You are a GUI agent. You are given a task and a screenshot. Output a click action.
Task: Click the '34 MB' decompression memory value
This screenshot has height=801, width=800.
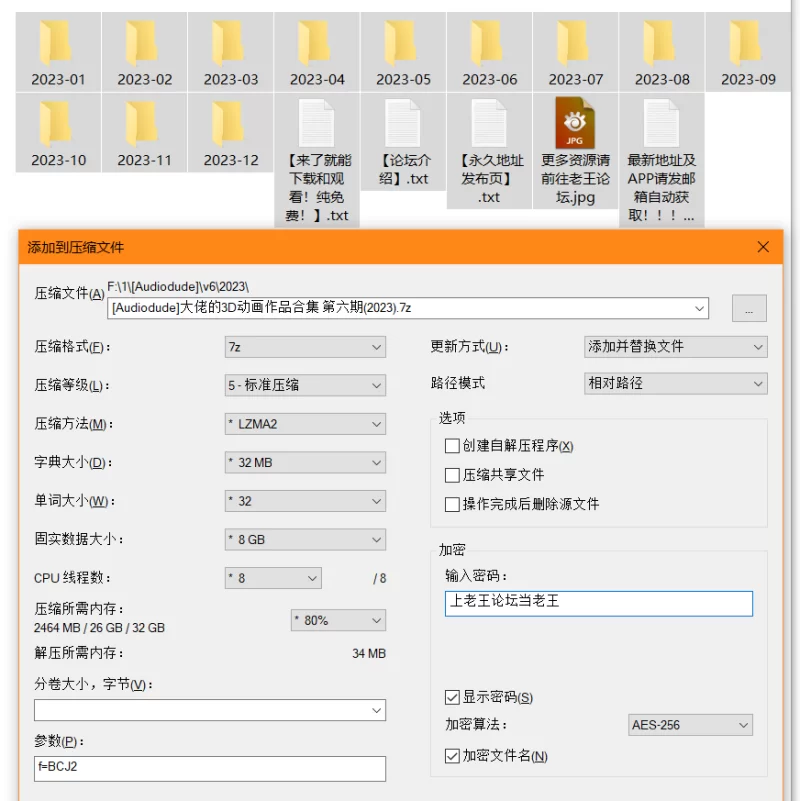point(369,653)
